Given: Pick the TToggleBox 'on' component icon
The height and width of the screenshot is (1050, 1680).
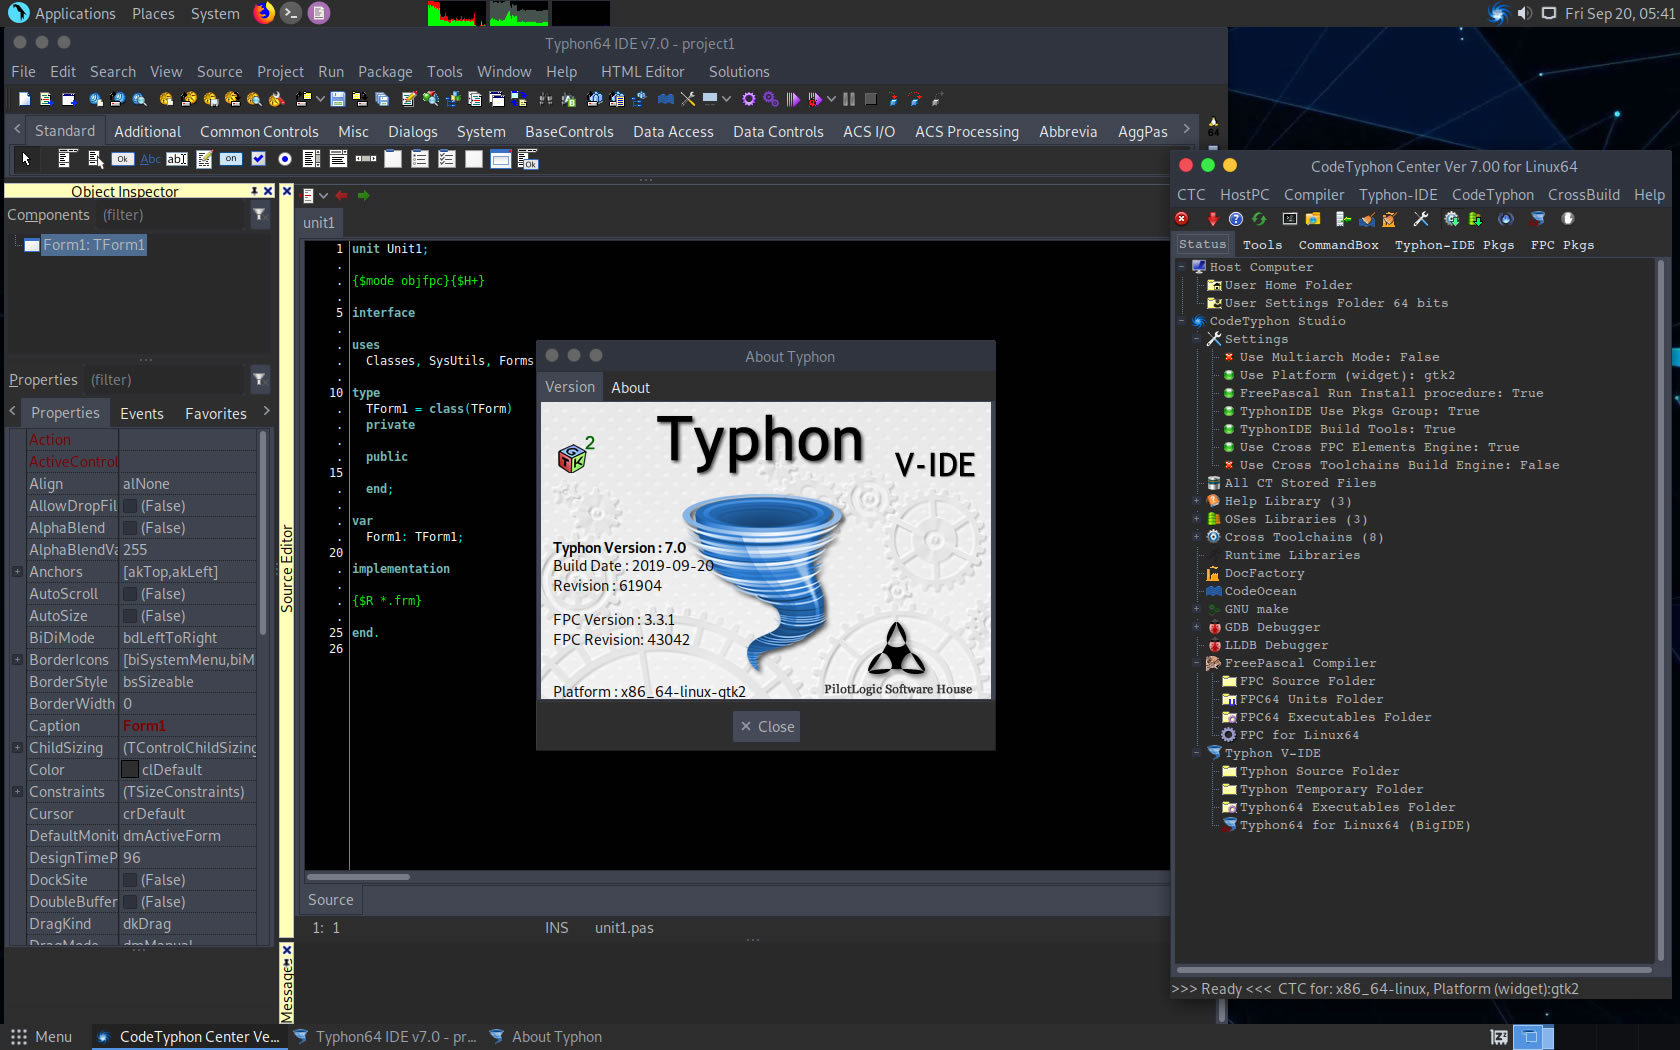Looking at the screenshot, I should coord(231,159).
